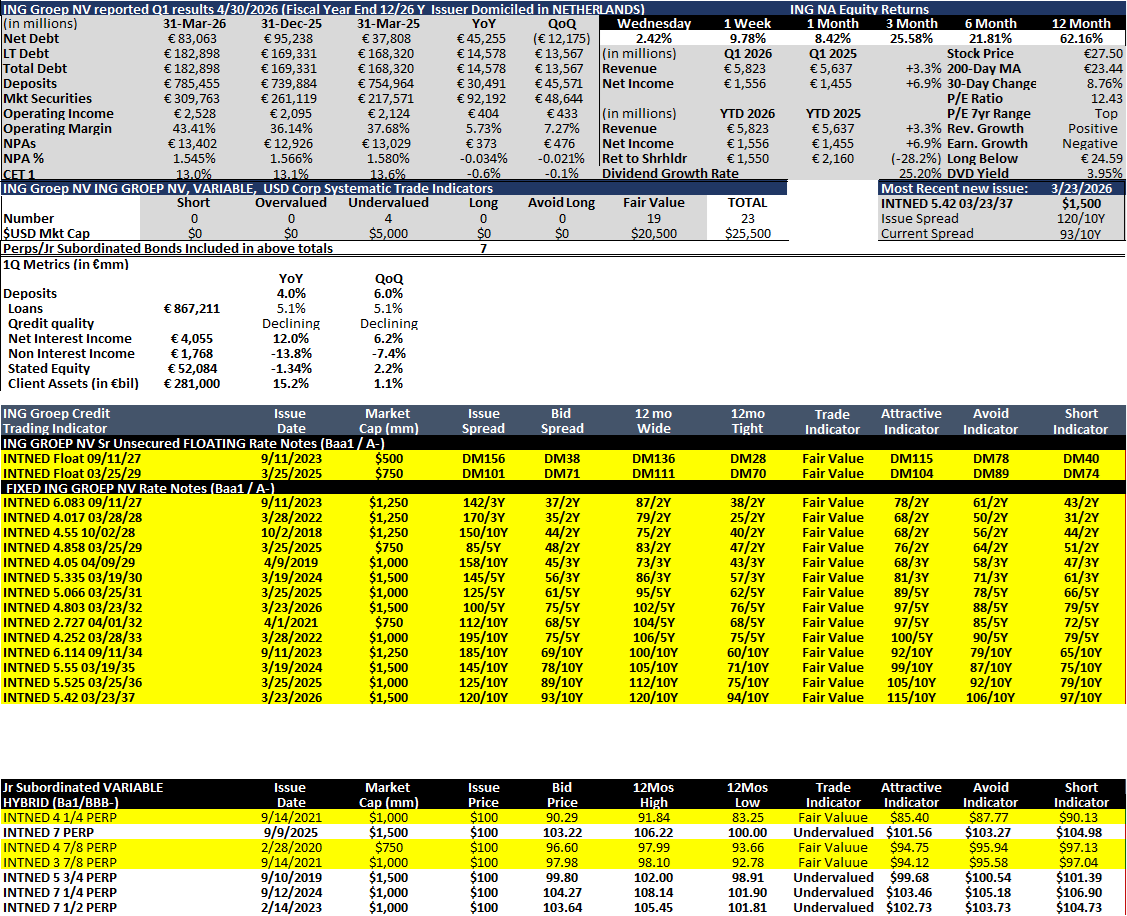Screen dimensions: 1127x916
Task: Click Client Assets value € 281,000
Action: click(192, 384)
